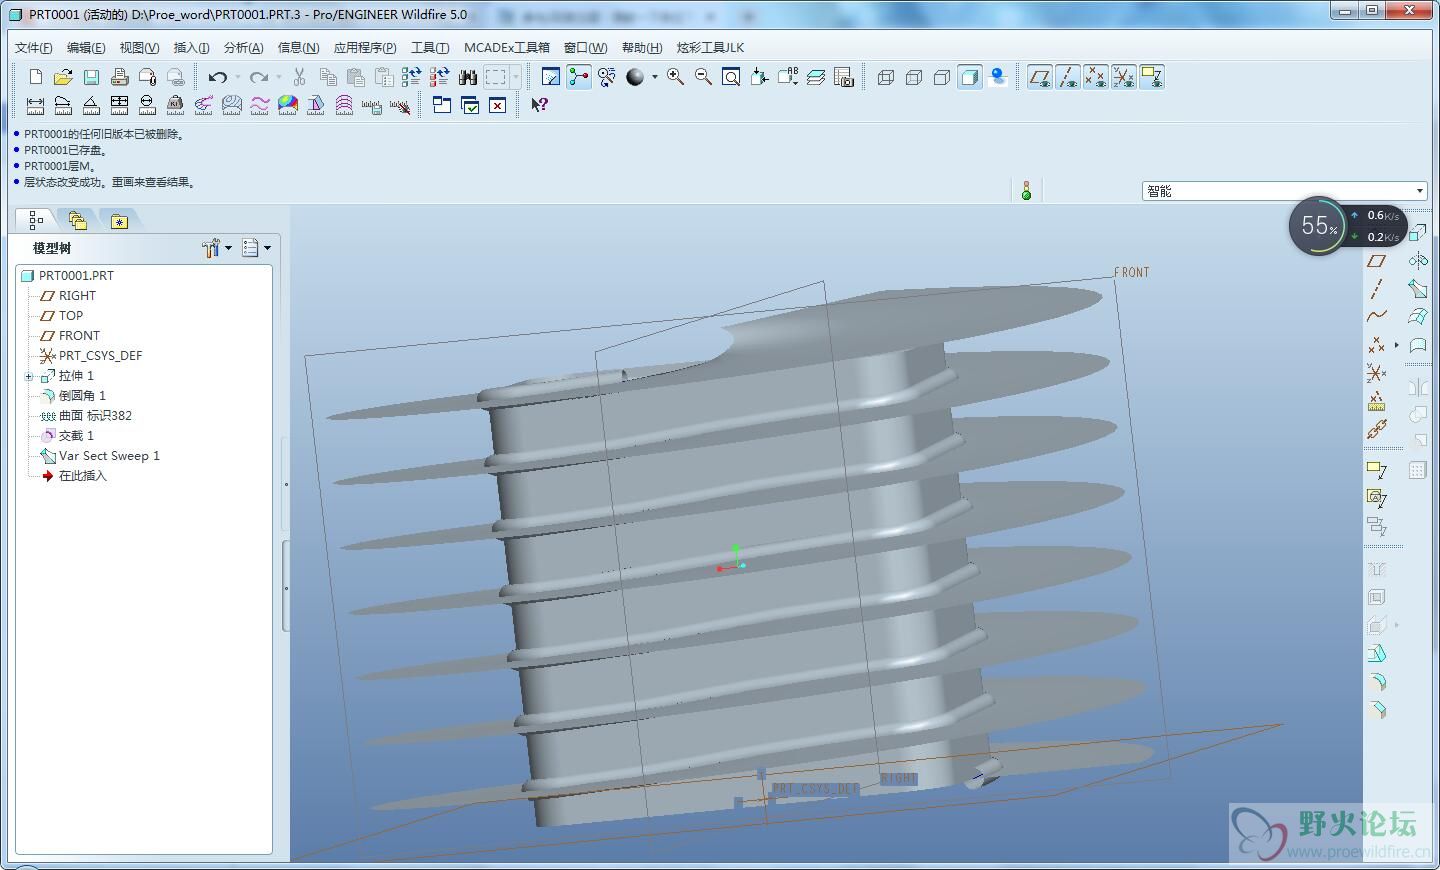Switch to the Favorites navigator tab
1440x870 pixels.
(119, 221)
